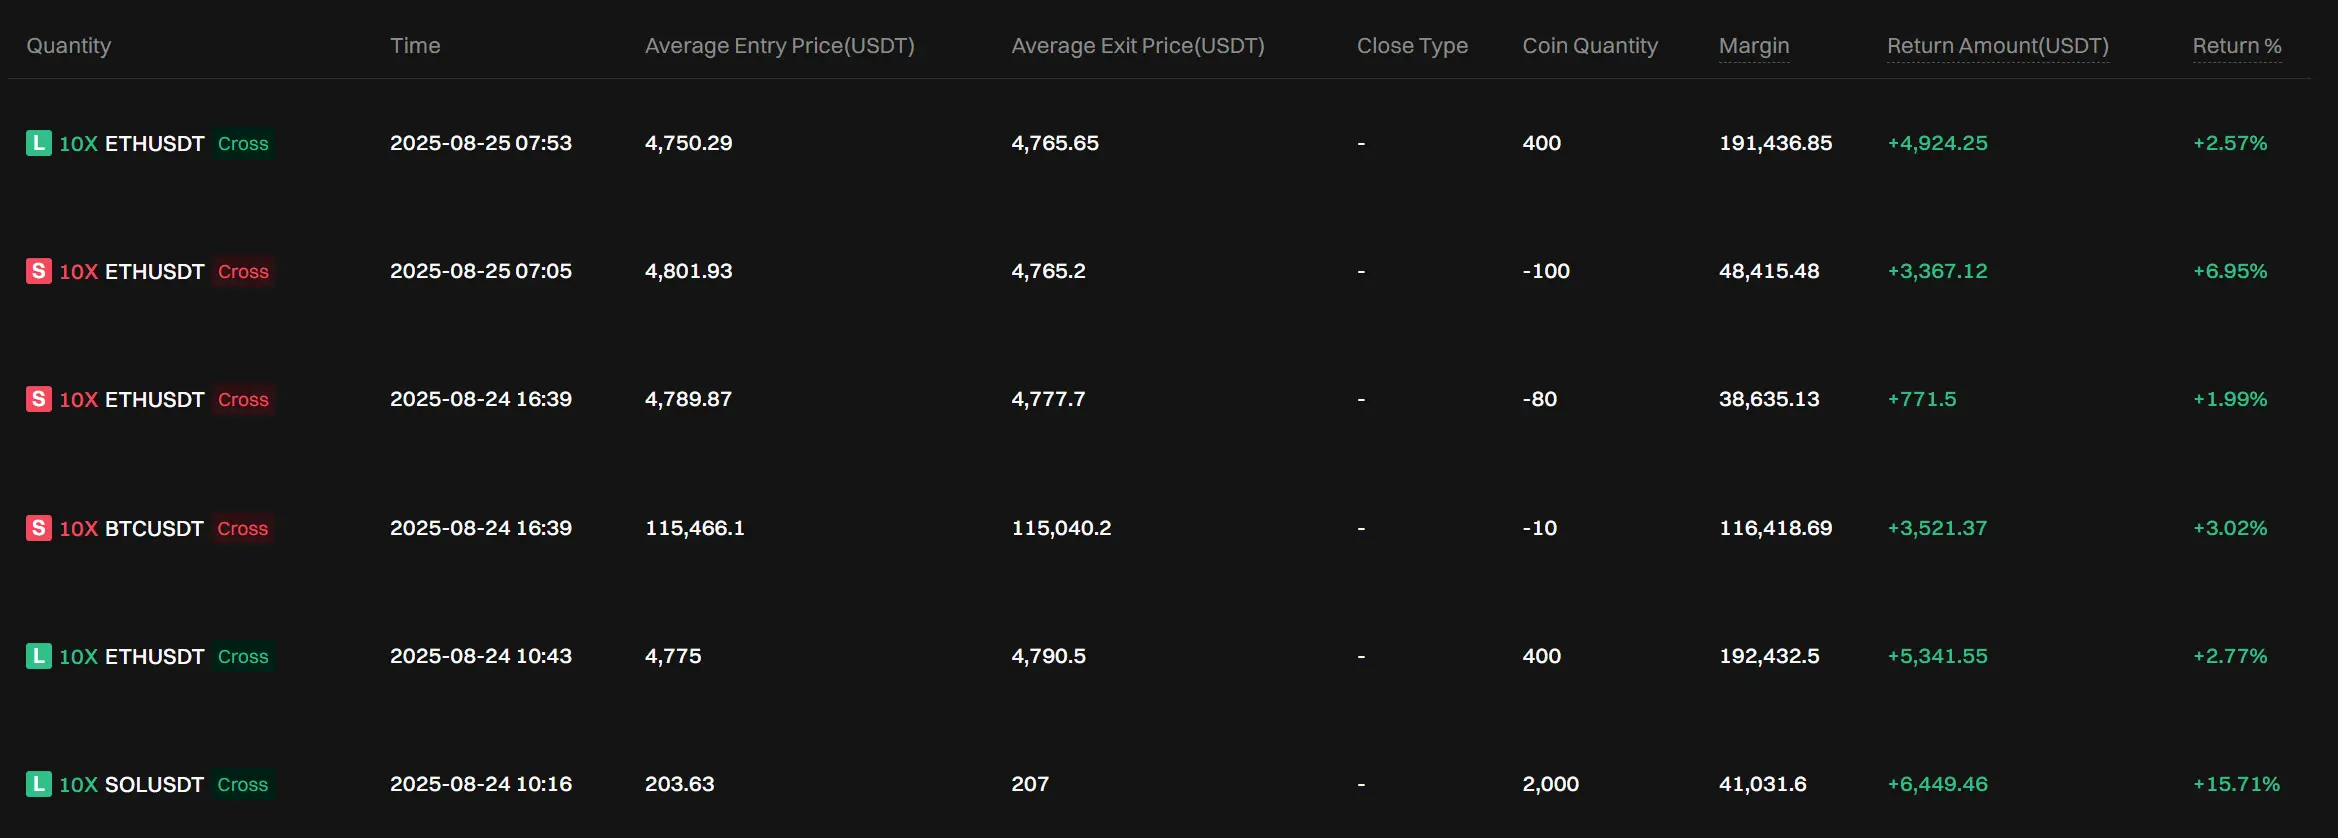The height and width of the screenshot is (838, 2338).
Task: Open the SOLUSDT pair link
Action: click(154, 784)
